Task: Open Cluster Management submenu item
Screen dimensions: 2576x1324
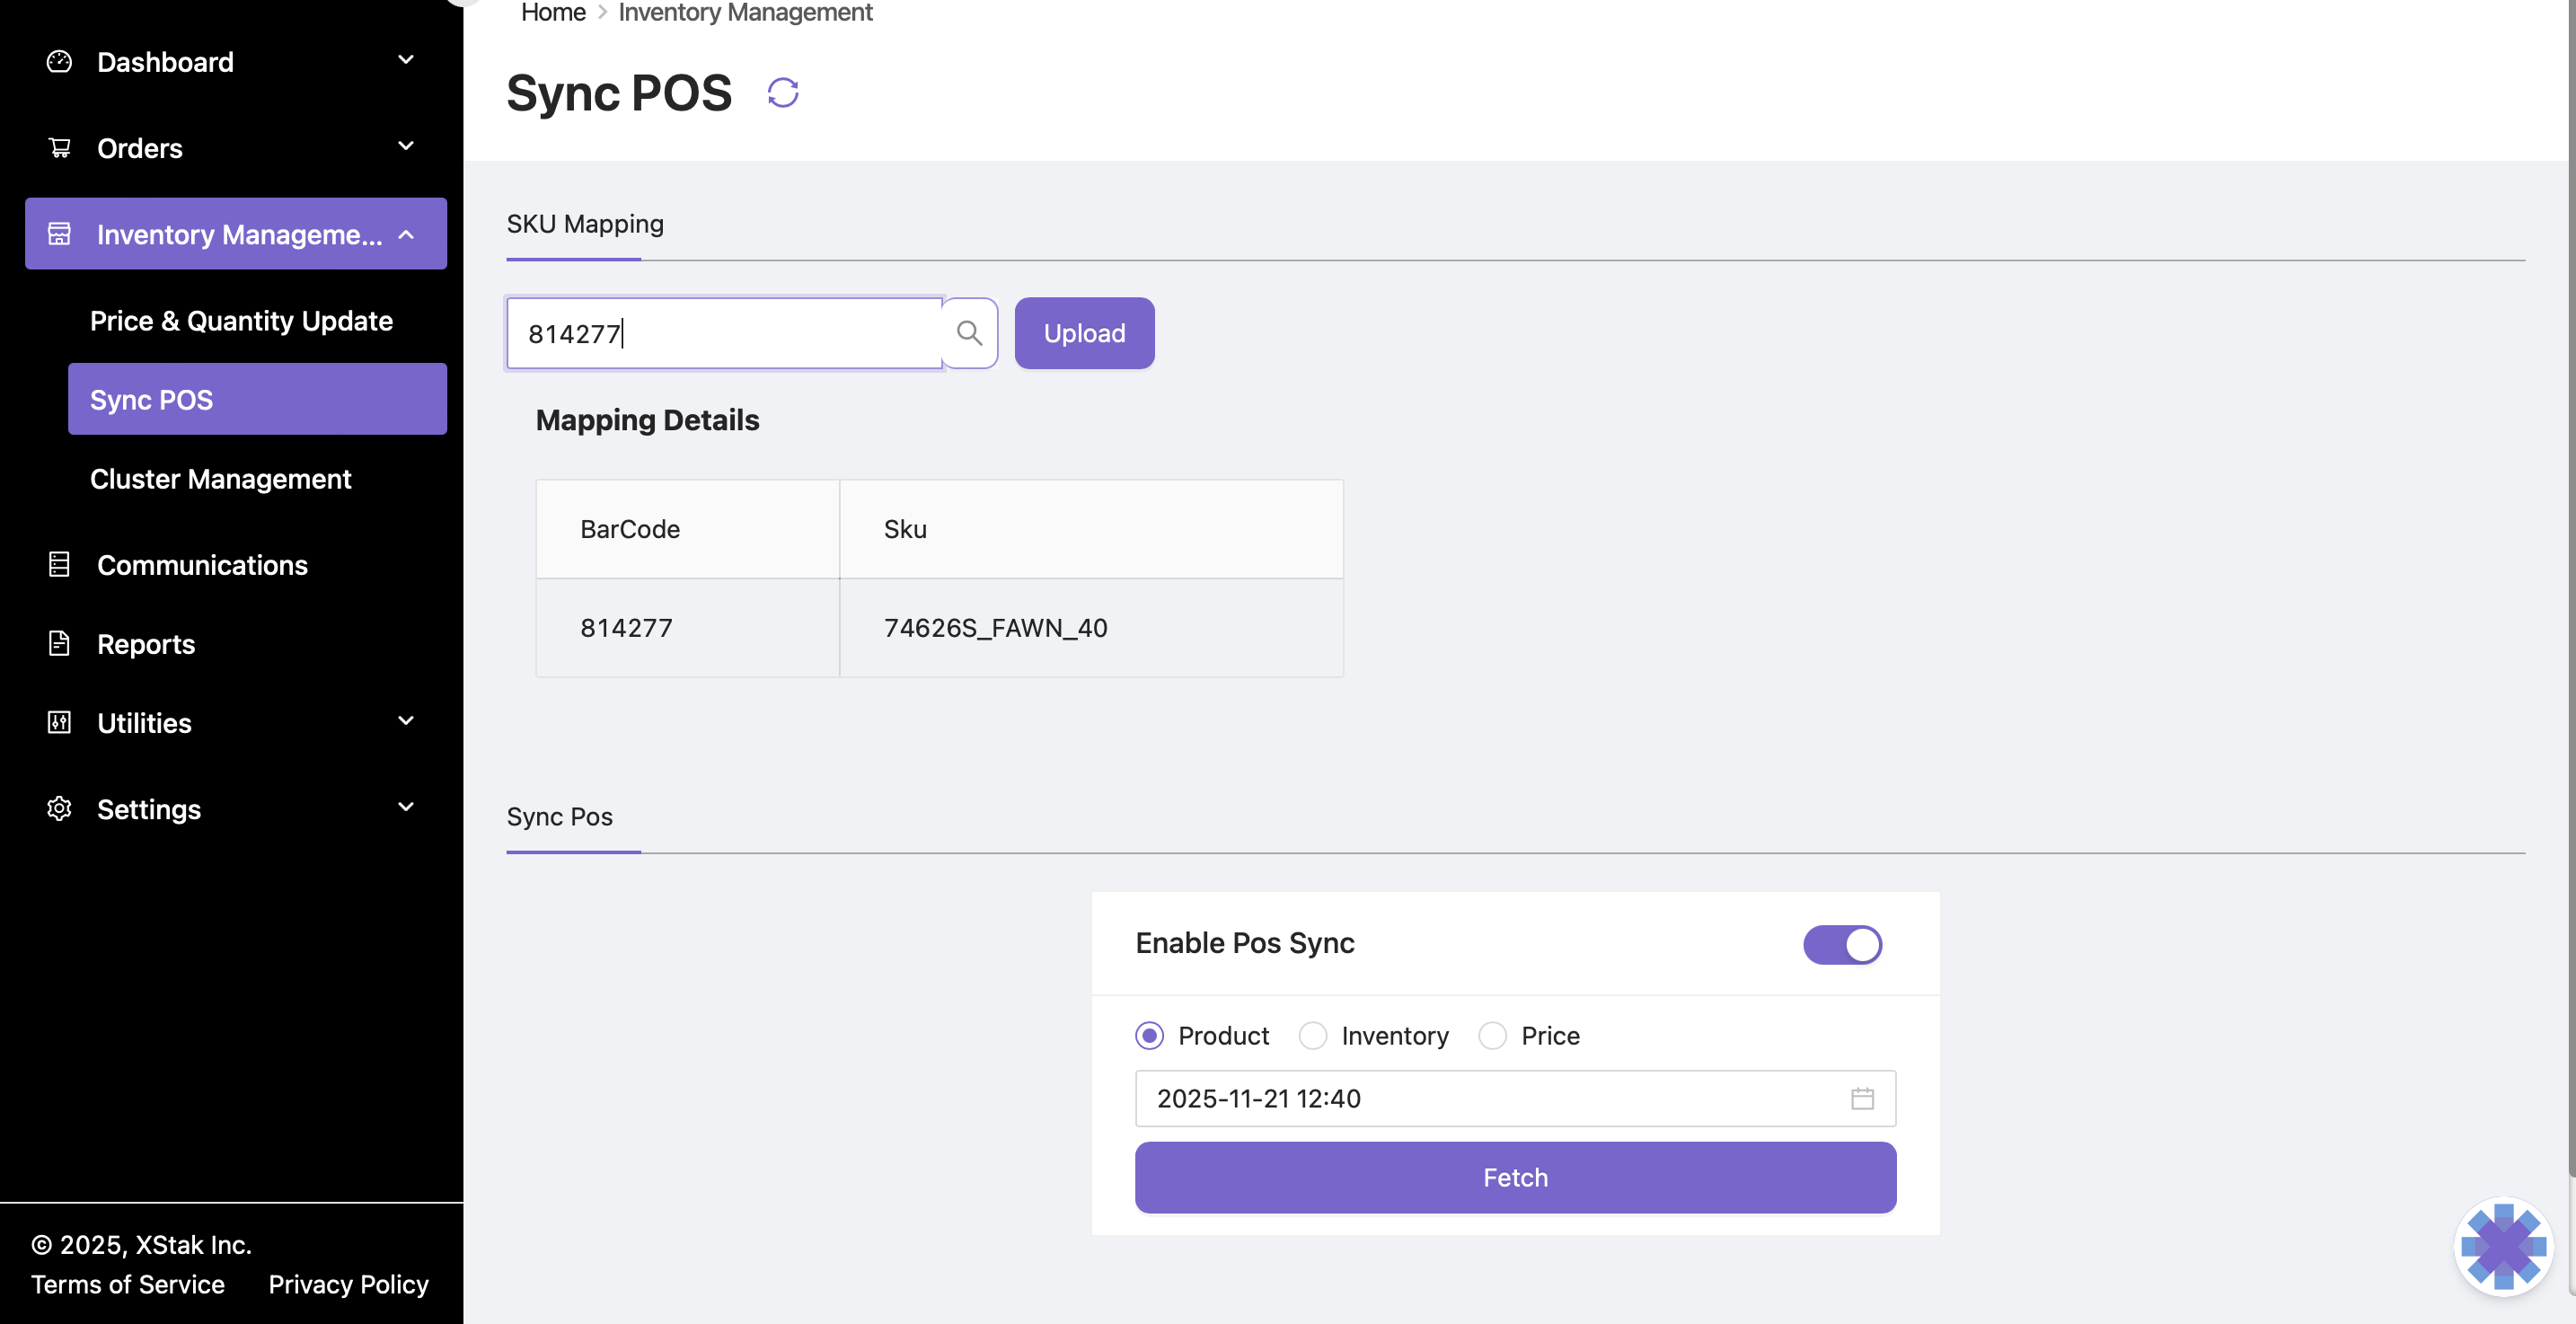Action: [x=220, y=478]
